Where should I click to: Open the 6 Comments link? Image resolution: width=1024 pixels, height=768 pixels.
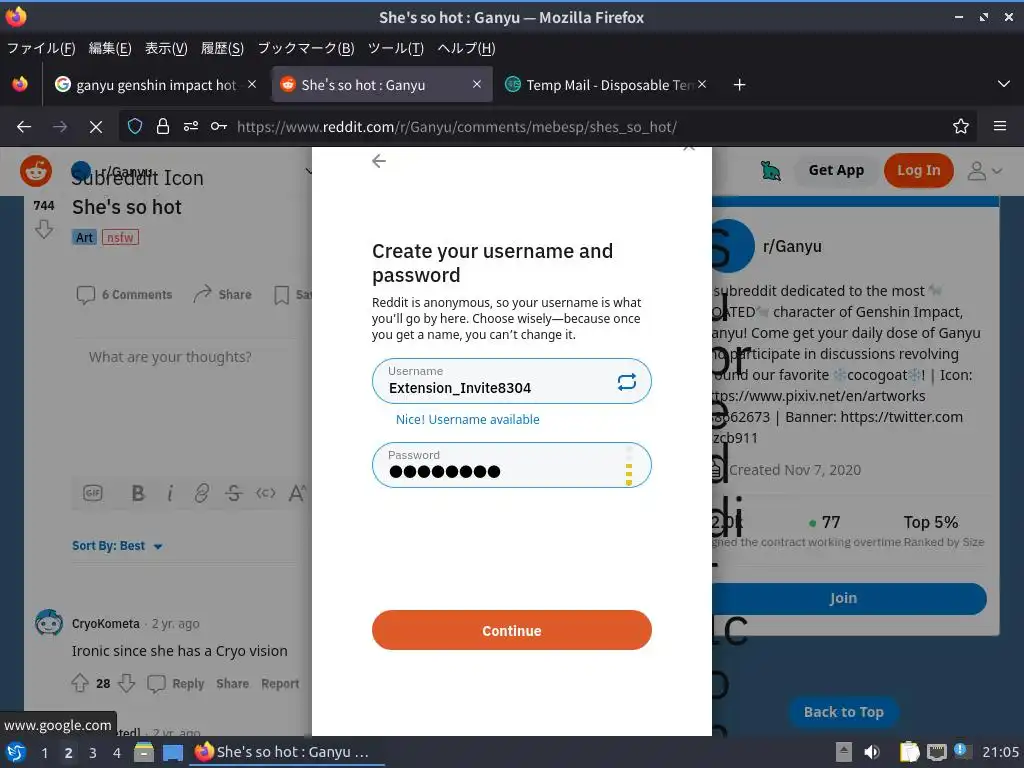[124, 295]
